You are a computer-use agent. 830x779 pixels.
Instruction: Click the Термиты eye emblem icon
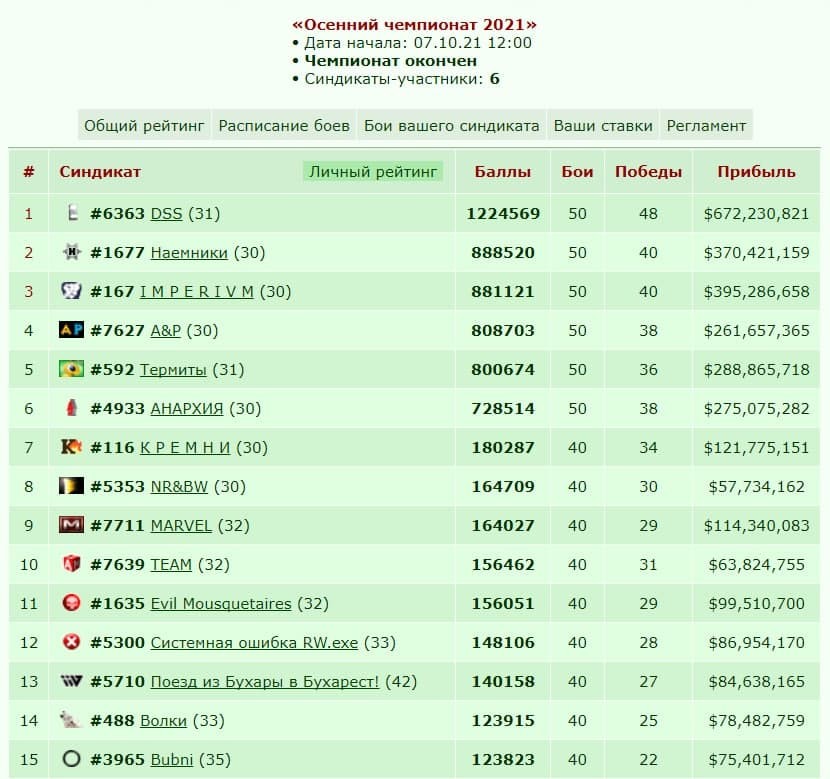pyautogui.click(x=71, y=369)
